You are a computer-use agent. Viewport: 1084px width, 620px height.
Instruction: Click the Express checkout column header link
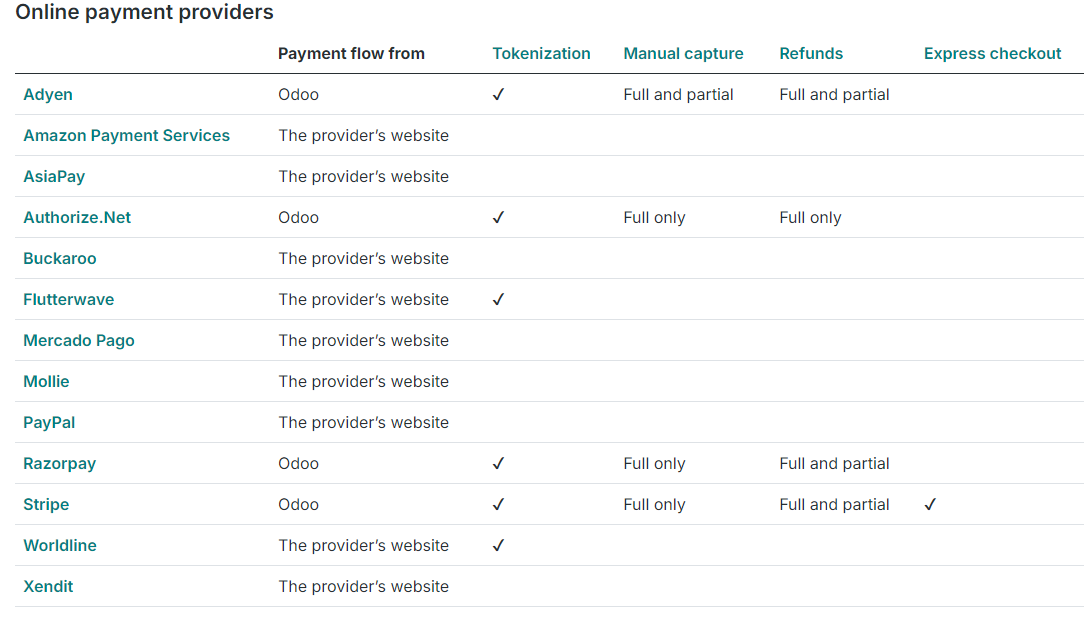(992, 54)
